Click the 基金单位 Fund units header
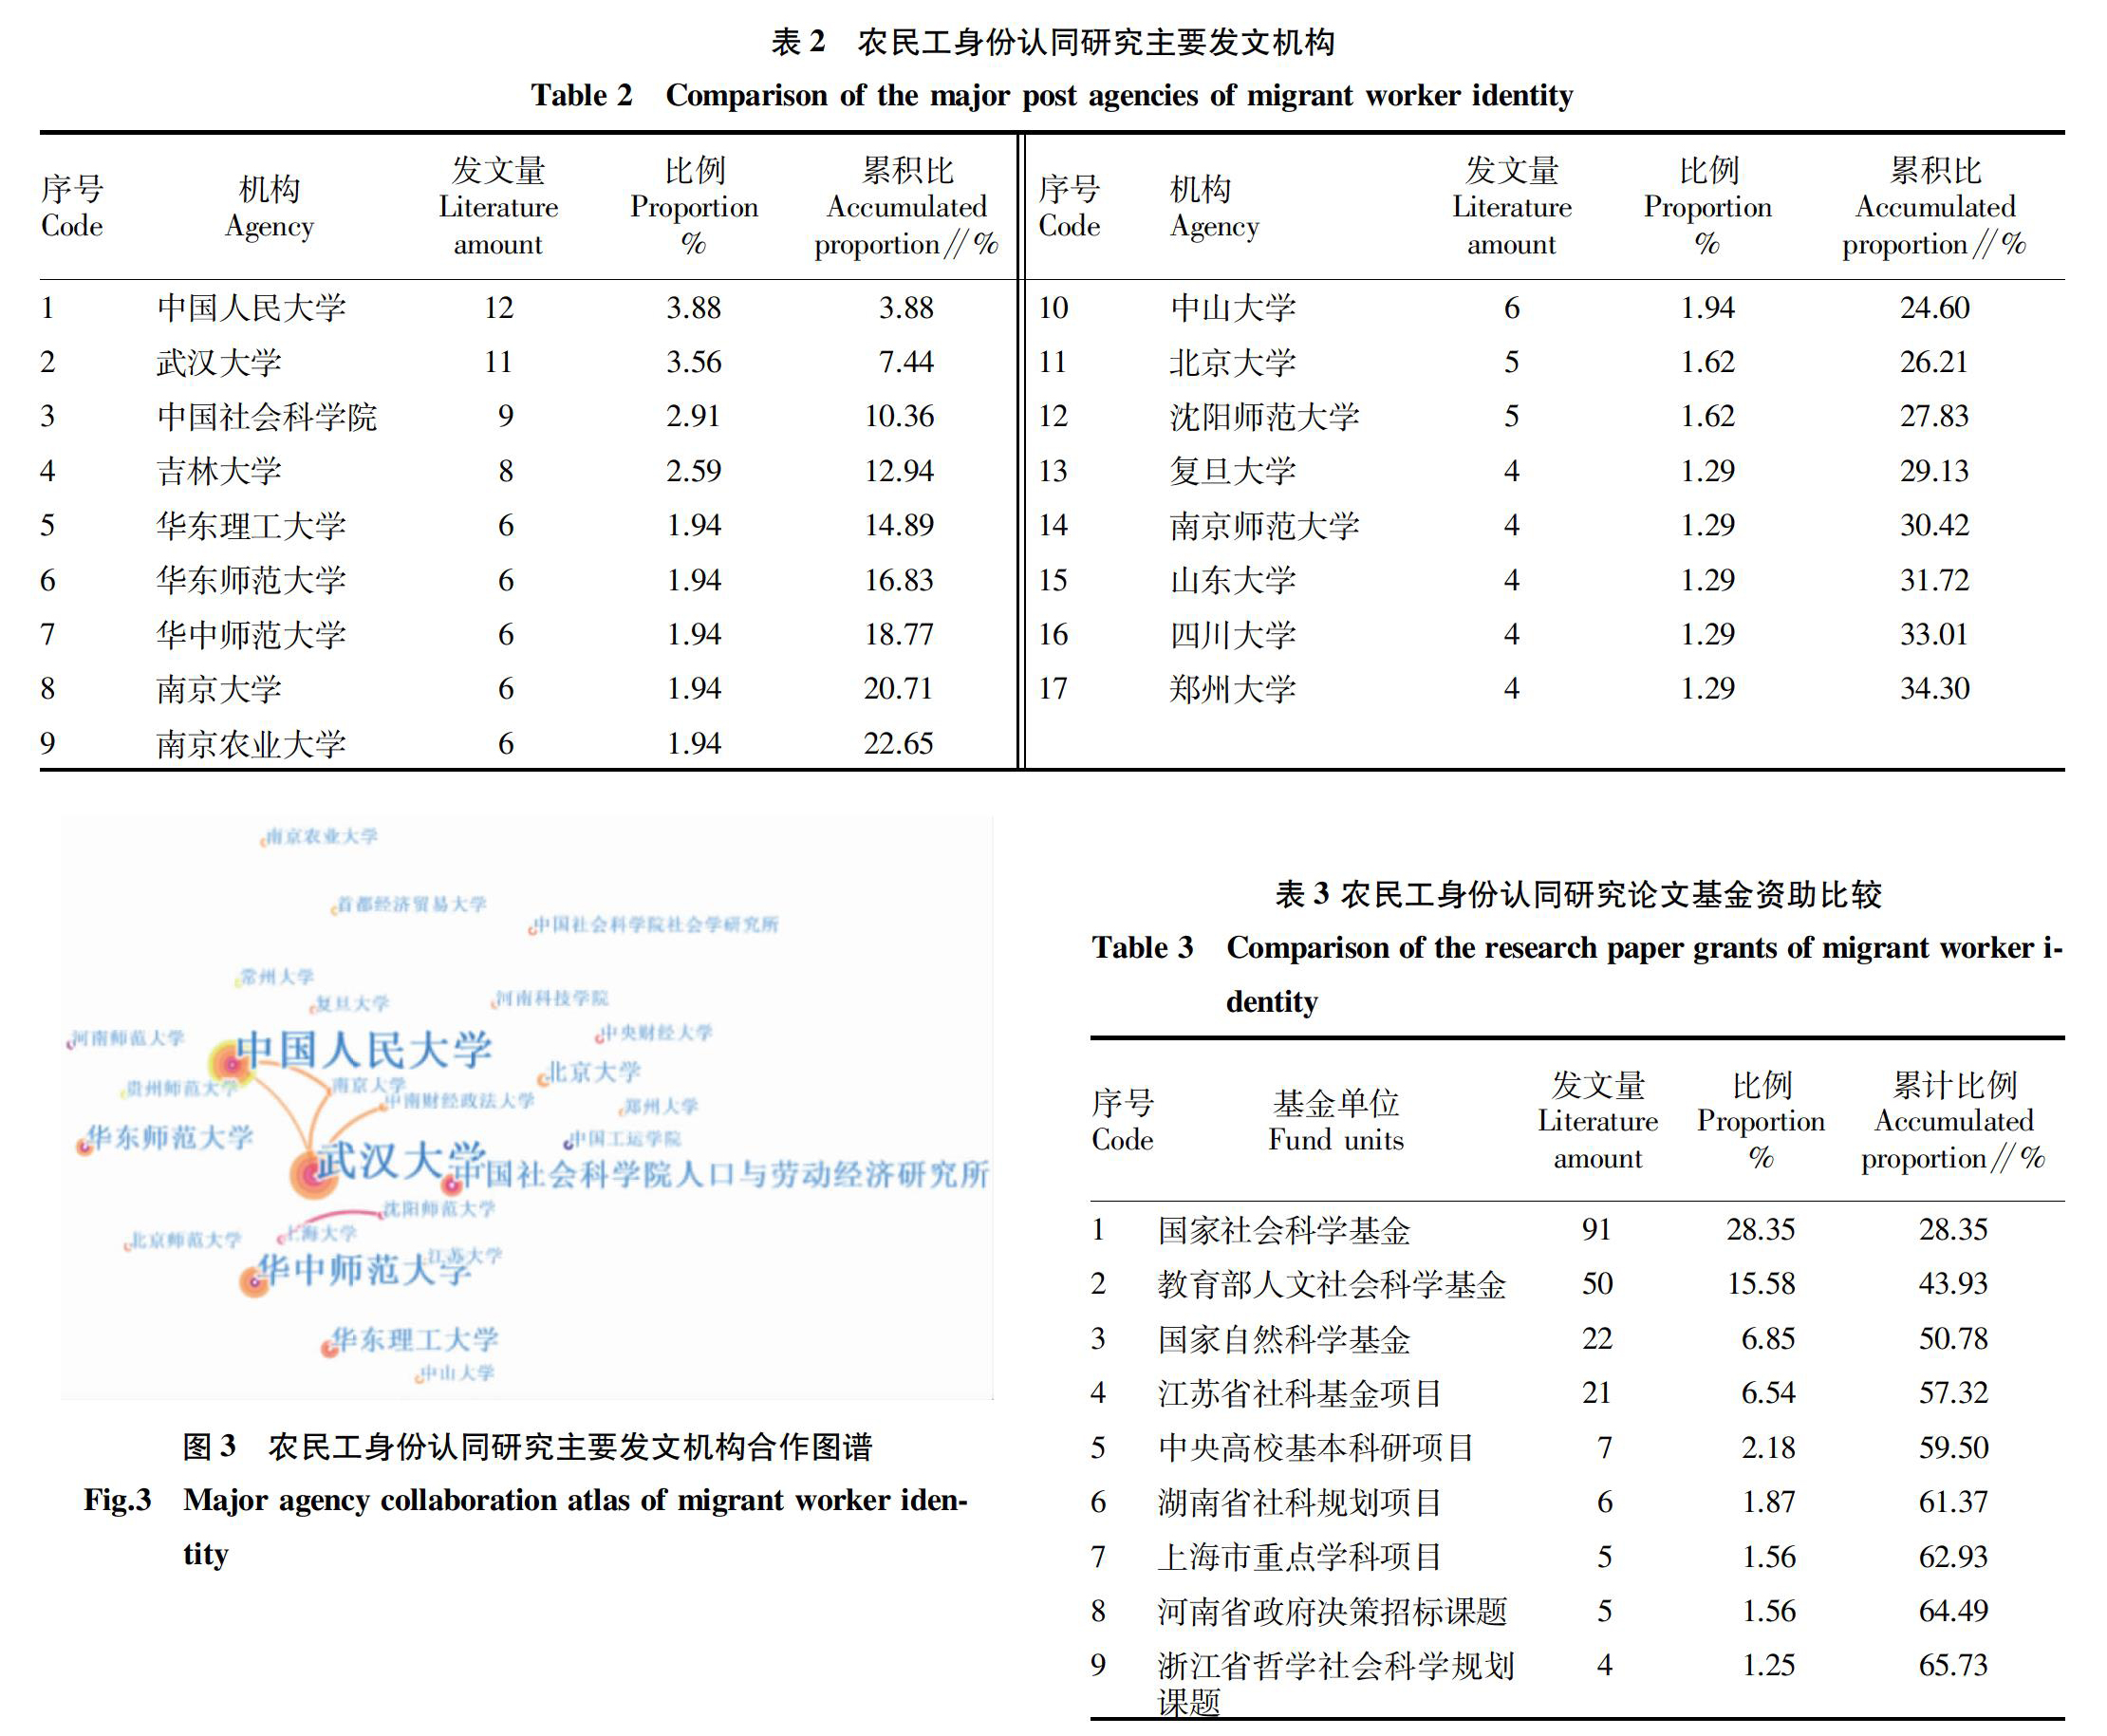This screenshot has height=1736, width=2107. 1336,1121
